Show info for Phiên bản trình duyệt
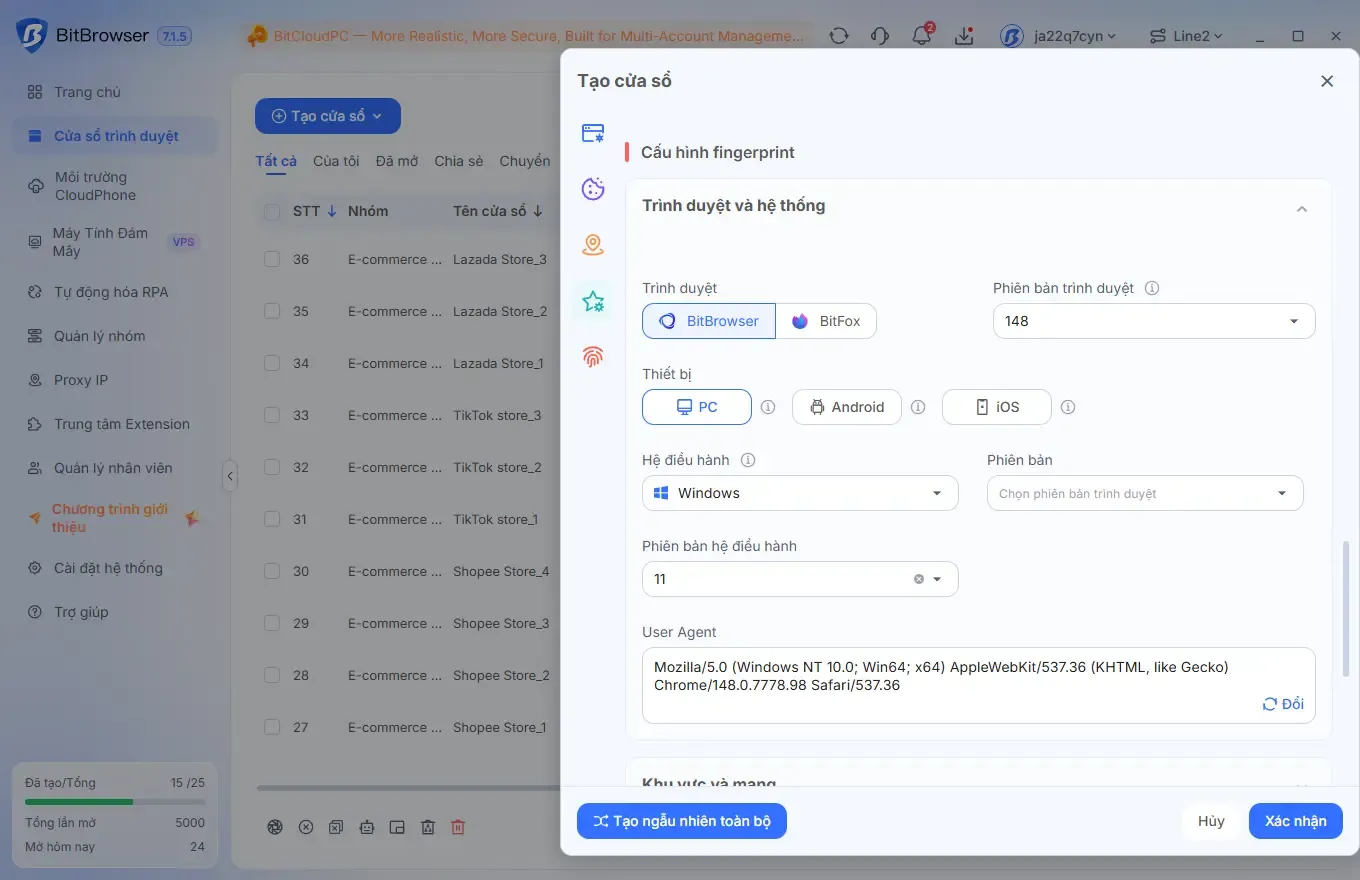 point(1151,288)
